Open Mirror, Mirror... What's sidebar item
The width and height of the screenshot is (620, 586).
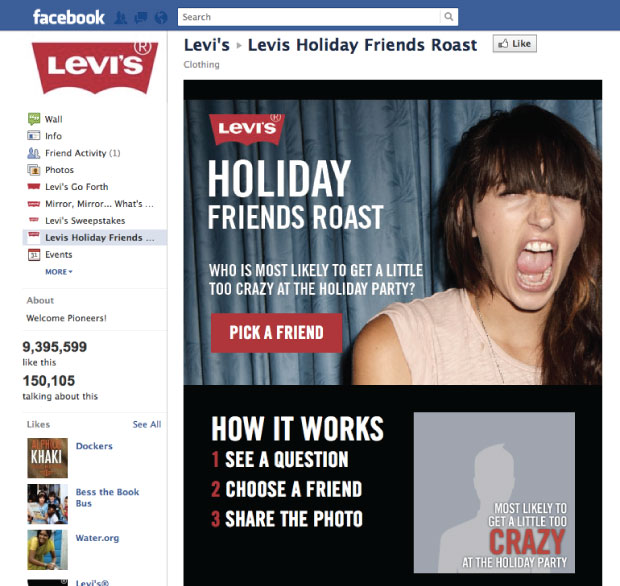99,204
